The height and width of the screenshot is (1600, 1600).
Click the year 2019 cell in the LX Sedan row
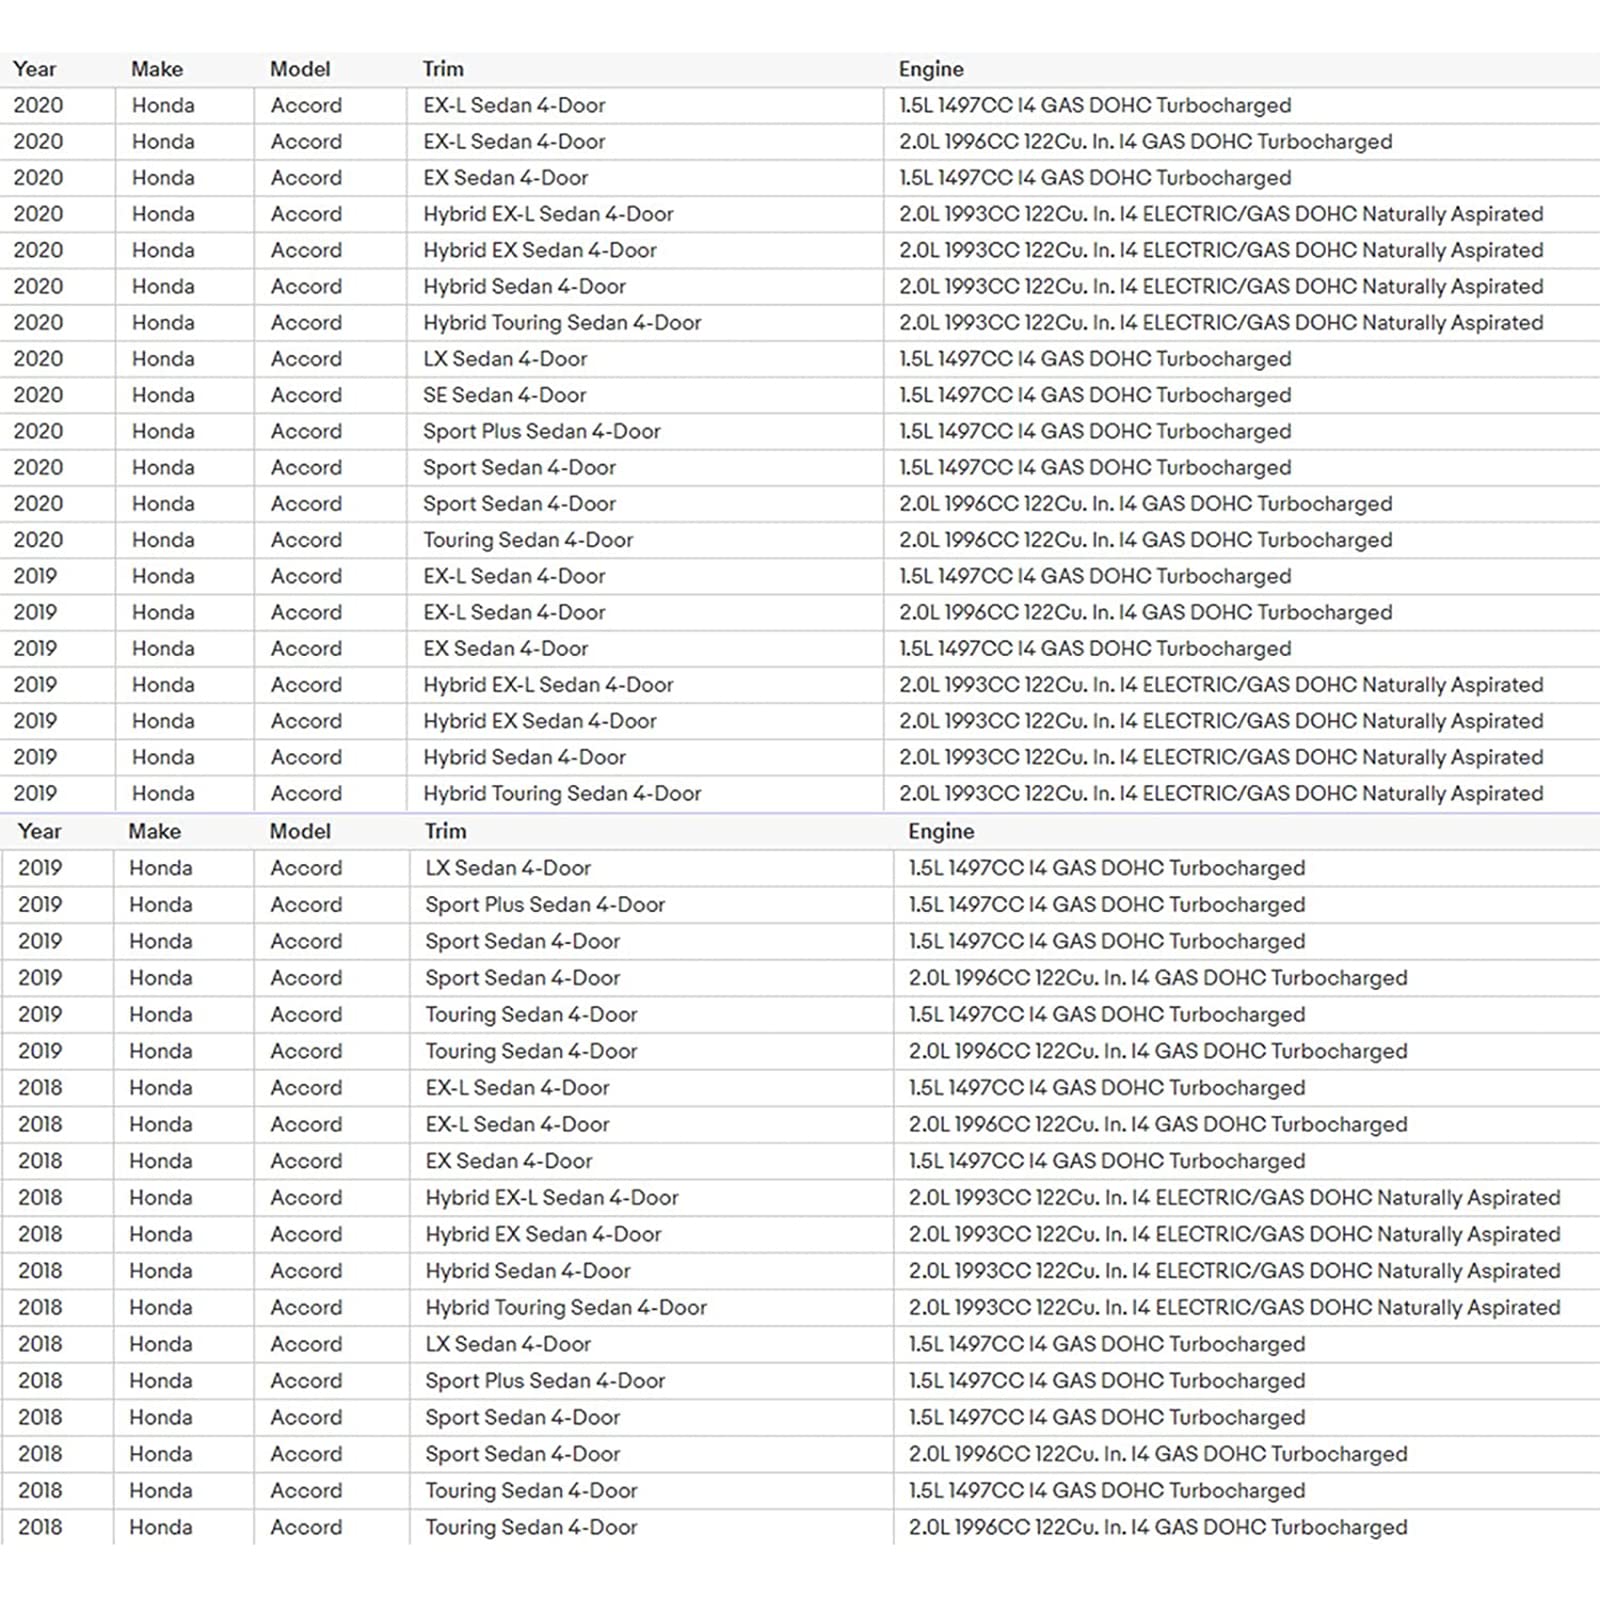pos(57,868)
